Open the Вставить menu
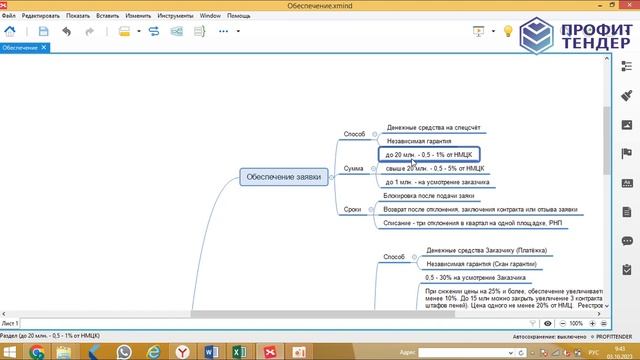This screenshot has height=360, width=640. click(x=107, y=16)
